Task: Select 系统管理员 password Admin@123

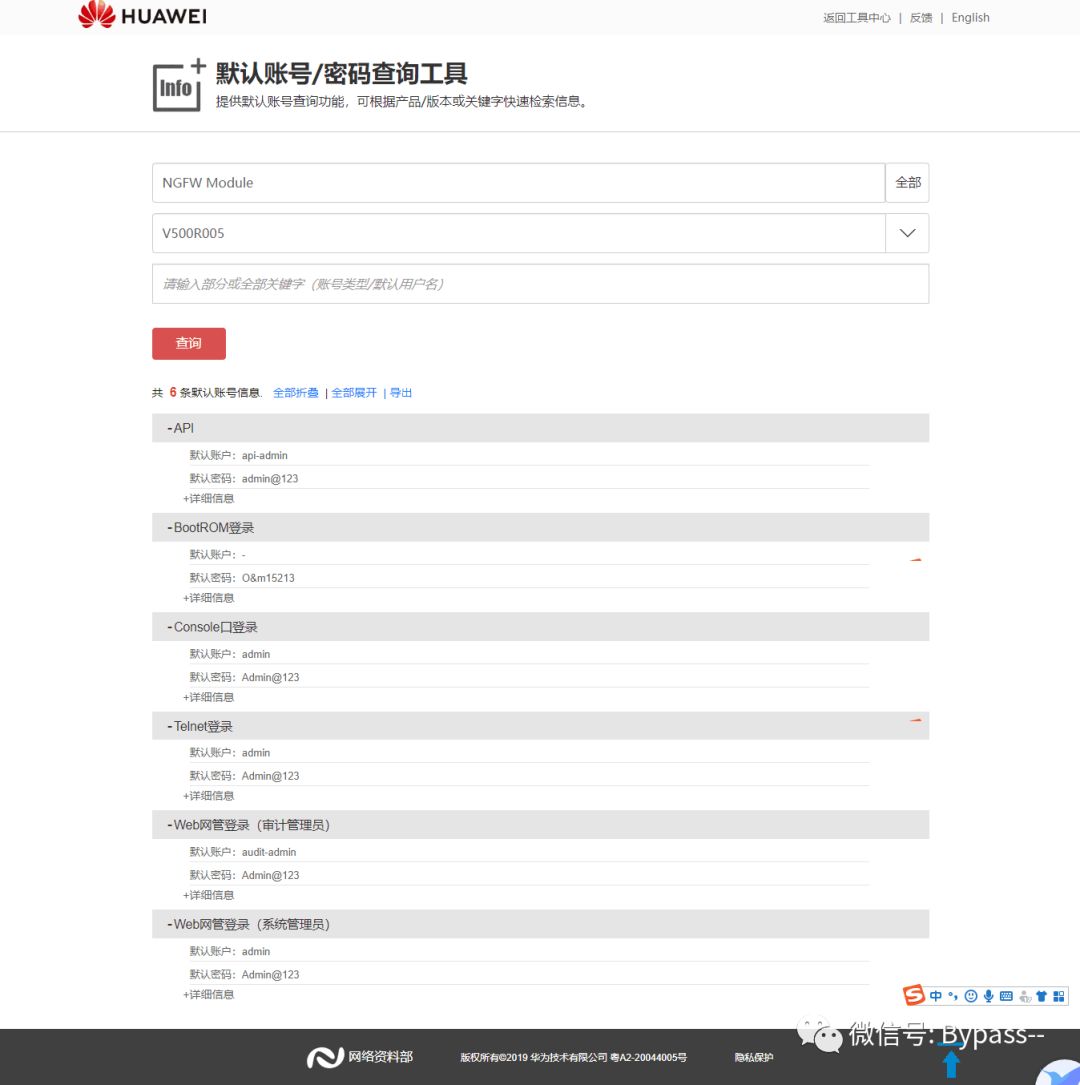Action: pos(271,975)
